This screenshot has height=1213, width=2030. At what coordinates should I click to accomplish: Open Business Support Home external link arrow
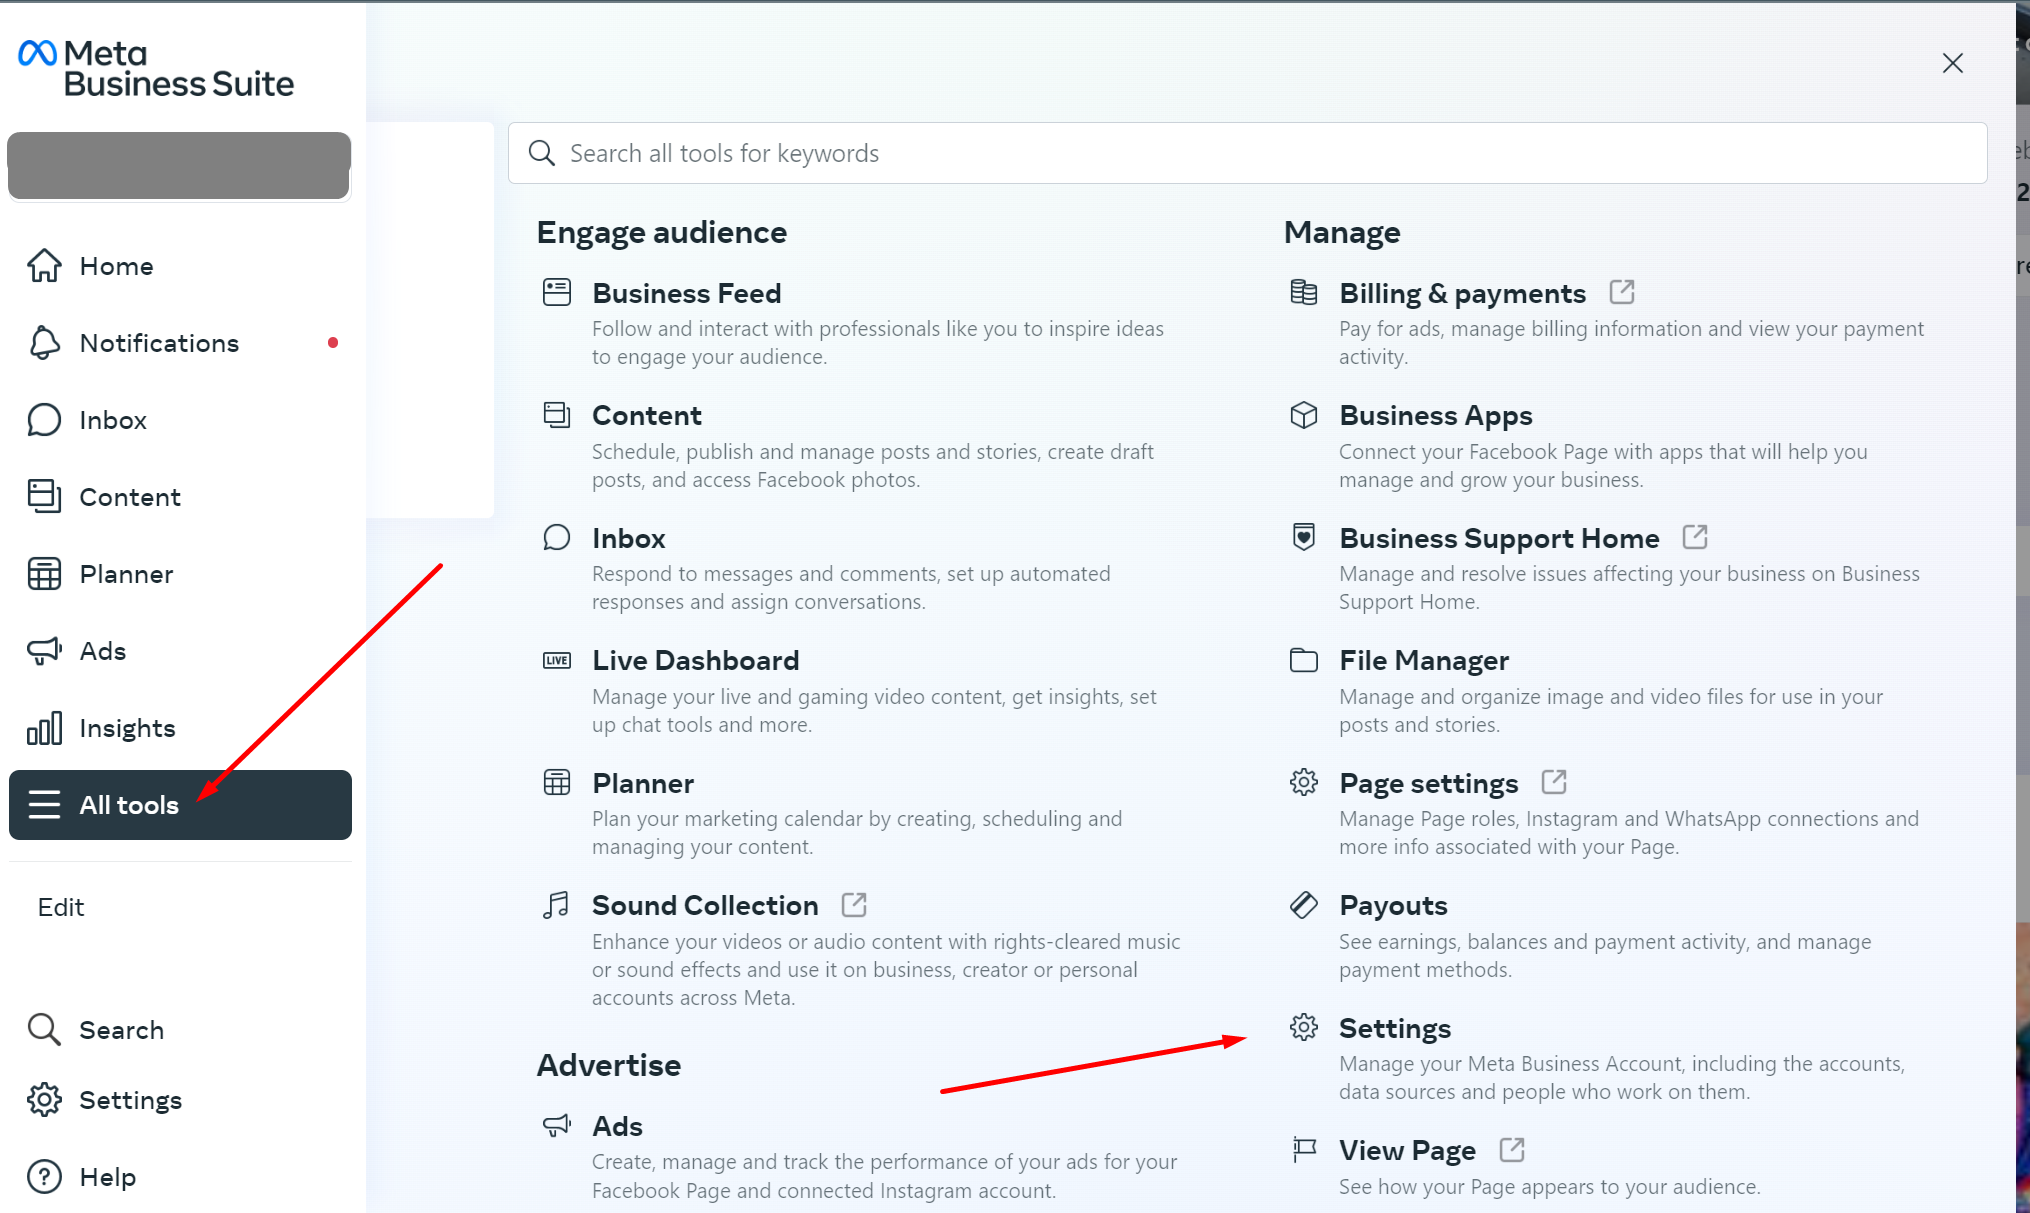[1695, 537]
